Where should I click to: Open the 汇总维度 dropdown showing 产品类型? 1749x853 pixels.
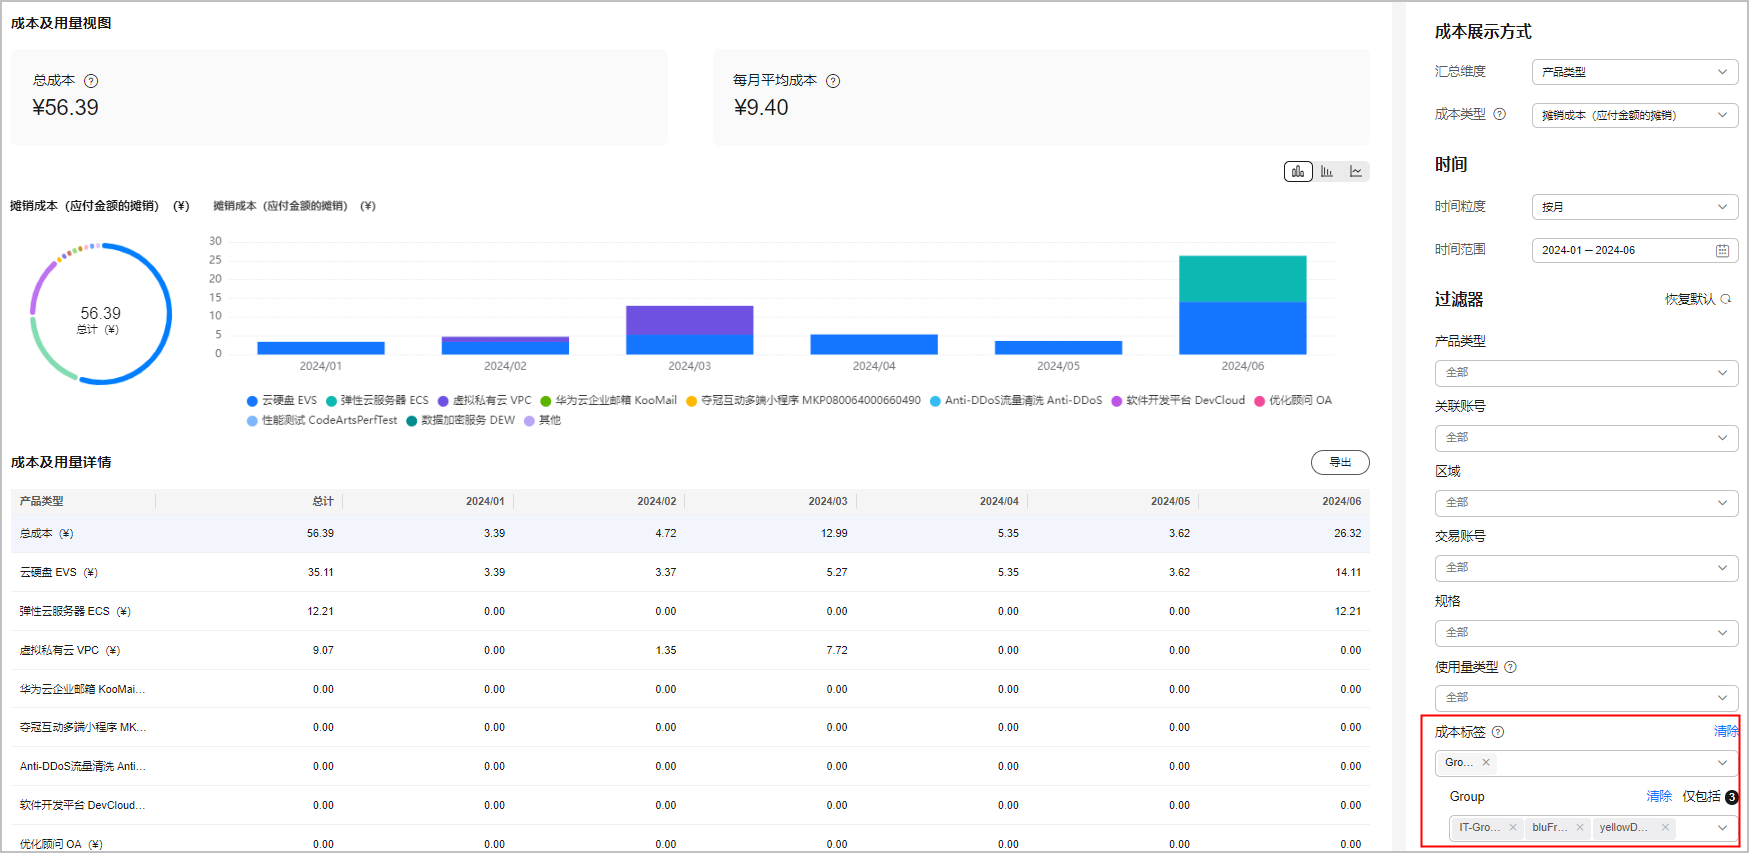click(1635, 72)
